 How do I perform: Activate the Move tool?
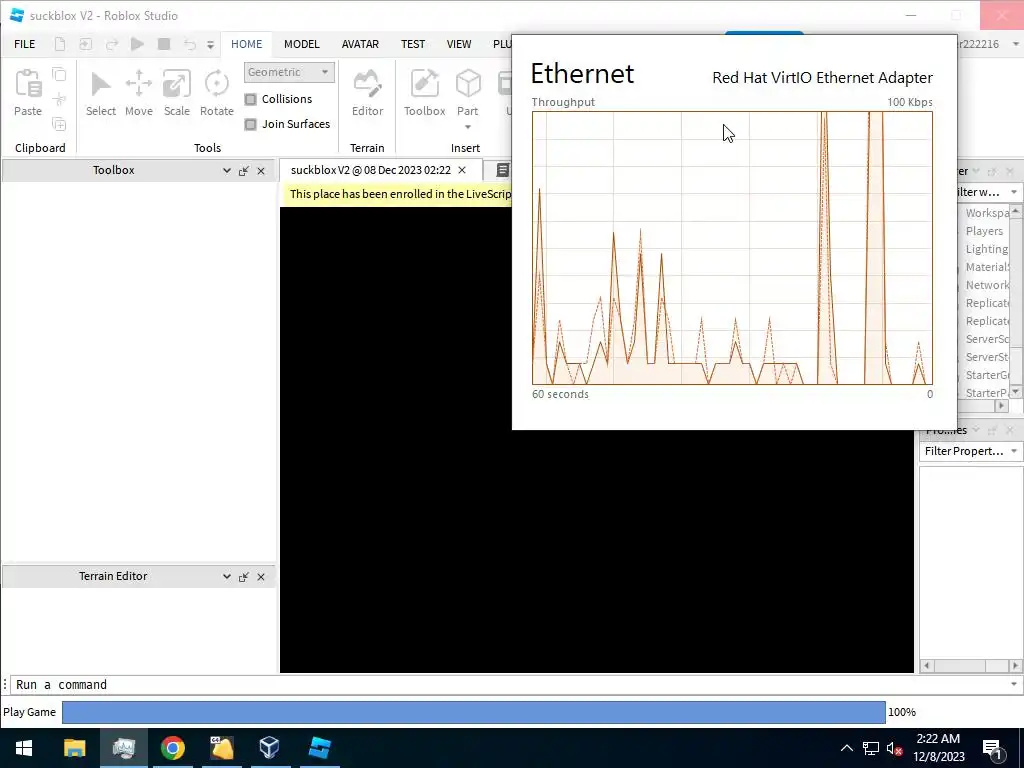[138, 92]
